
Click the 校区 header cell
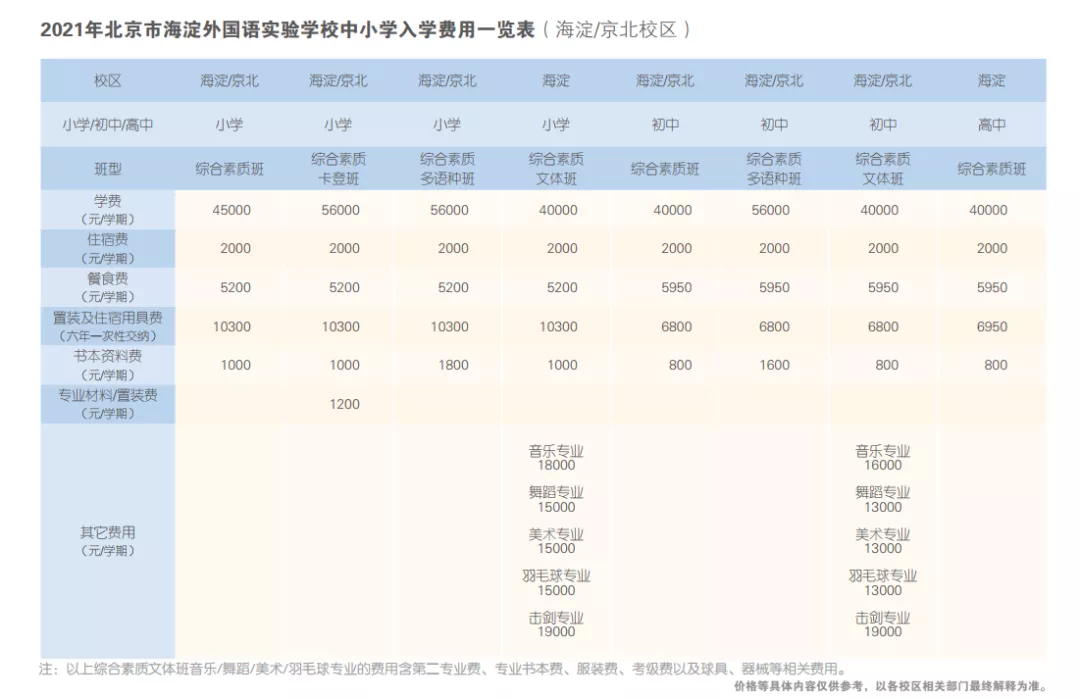click(x=107, y=81)
